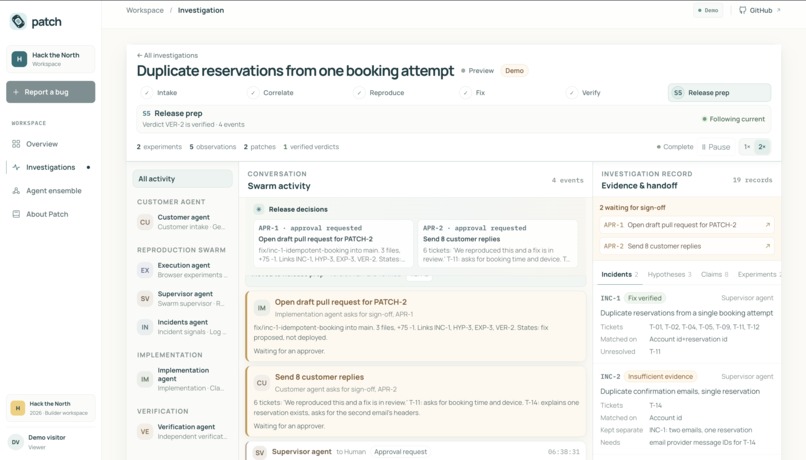Click the '2 experiments' count

[x=159, y=147]
